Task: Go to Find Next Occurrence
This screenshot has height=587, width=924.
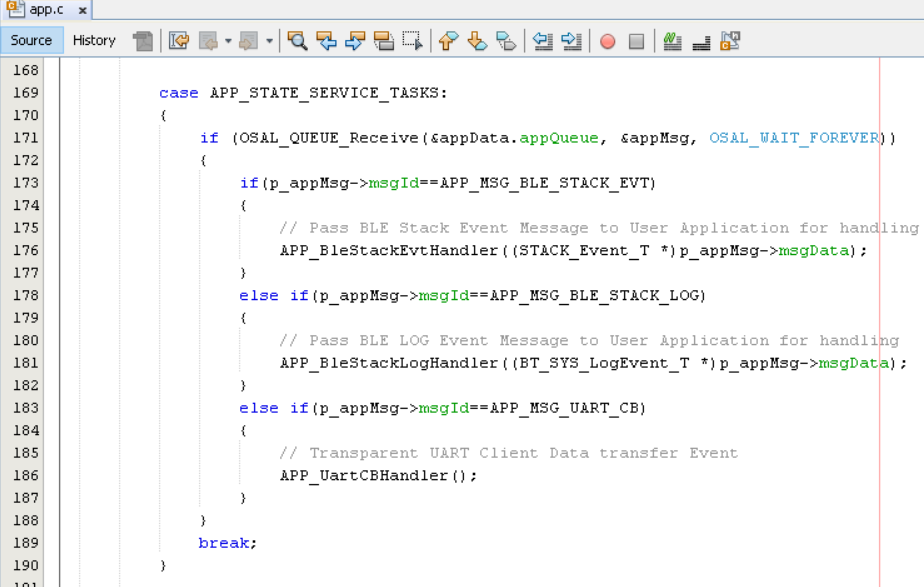Action: (x=355, y=41)
